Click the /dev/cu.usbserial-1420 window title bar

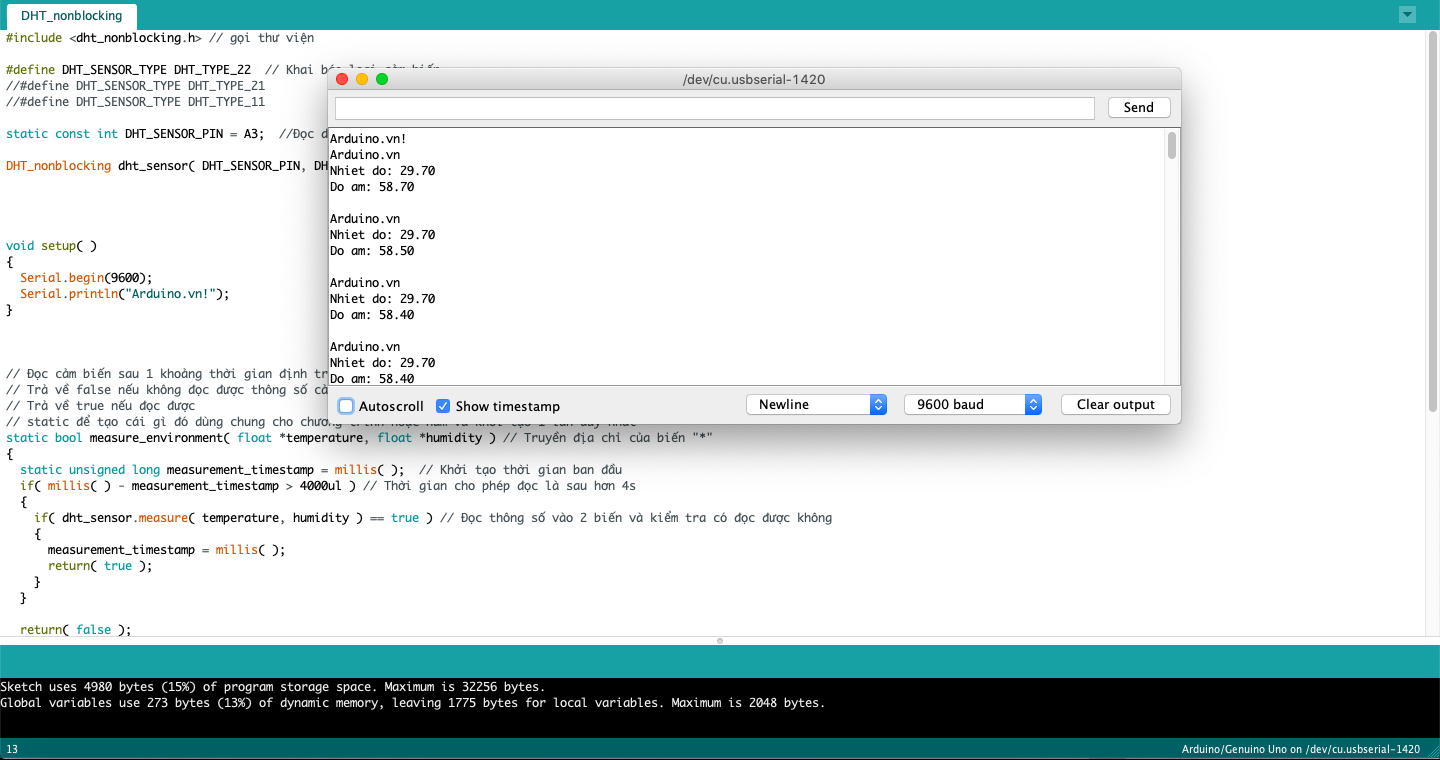[x=753, y=79]
